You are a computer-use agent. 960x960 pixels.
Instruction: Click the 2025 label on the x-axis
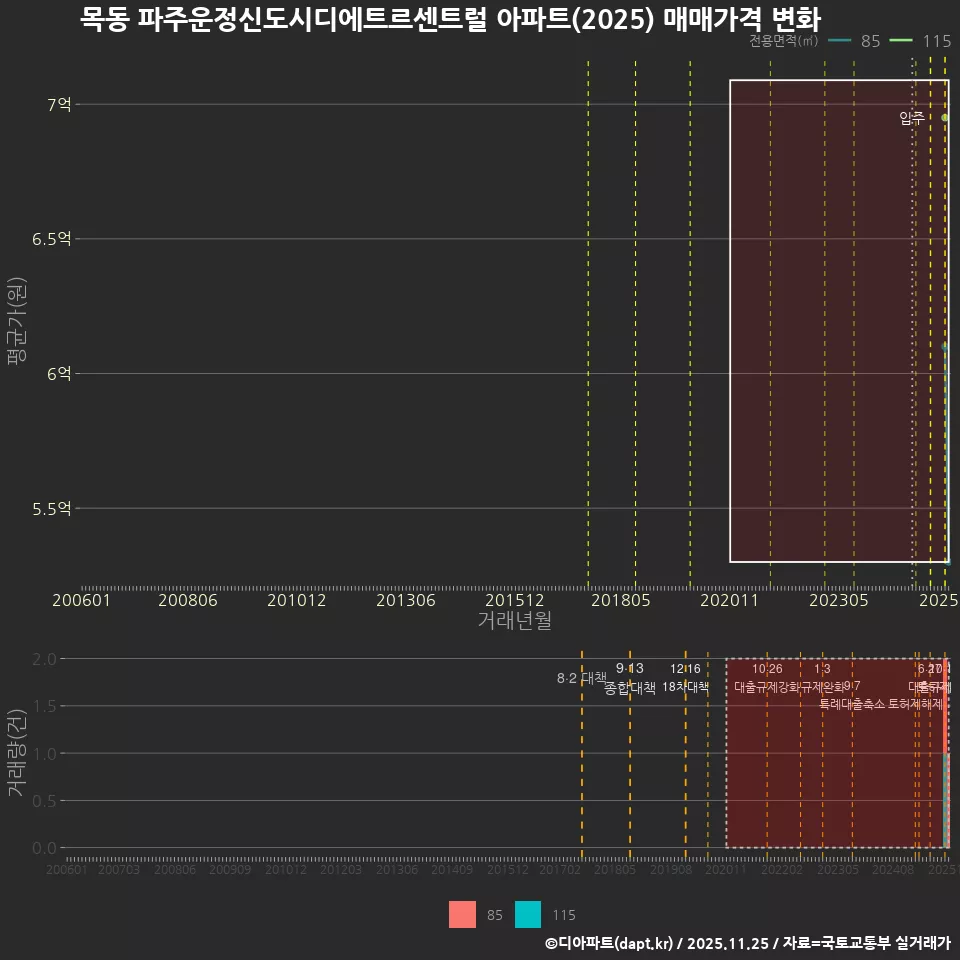939,599
